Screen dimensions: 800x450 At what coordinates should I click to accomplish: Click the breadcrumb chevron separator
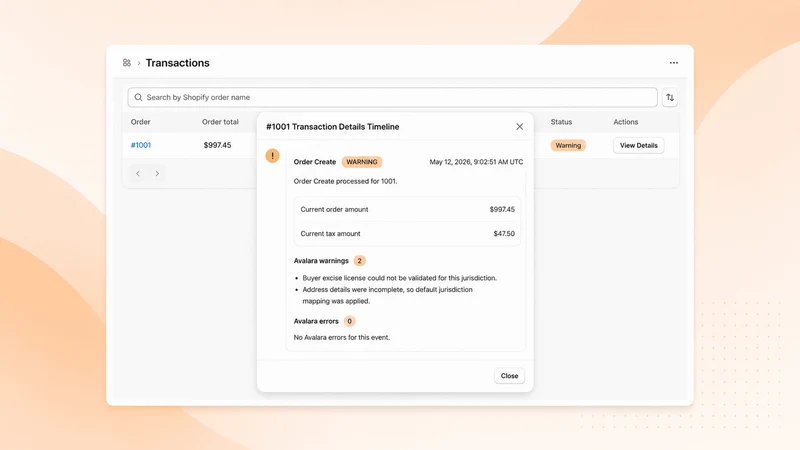(139, 63)
